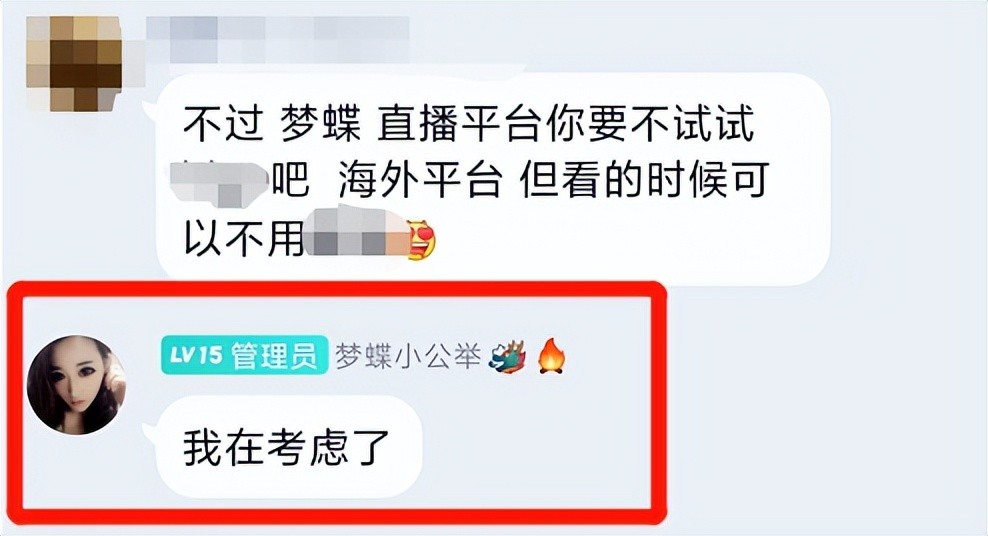This screenshot has width=988, height=536.
Task: Select the message bubble starting with 不过
Action: (x=493, y=180)
